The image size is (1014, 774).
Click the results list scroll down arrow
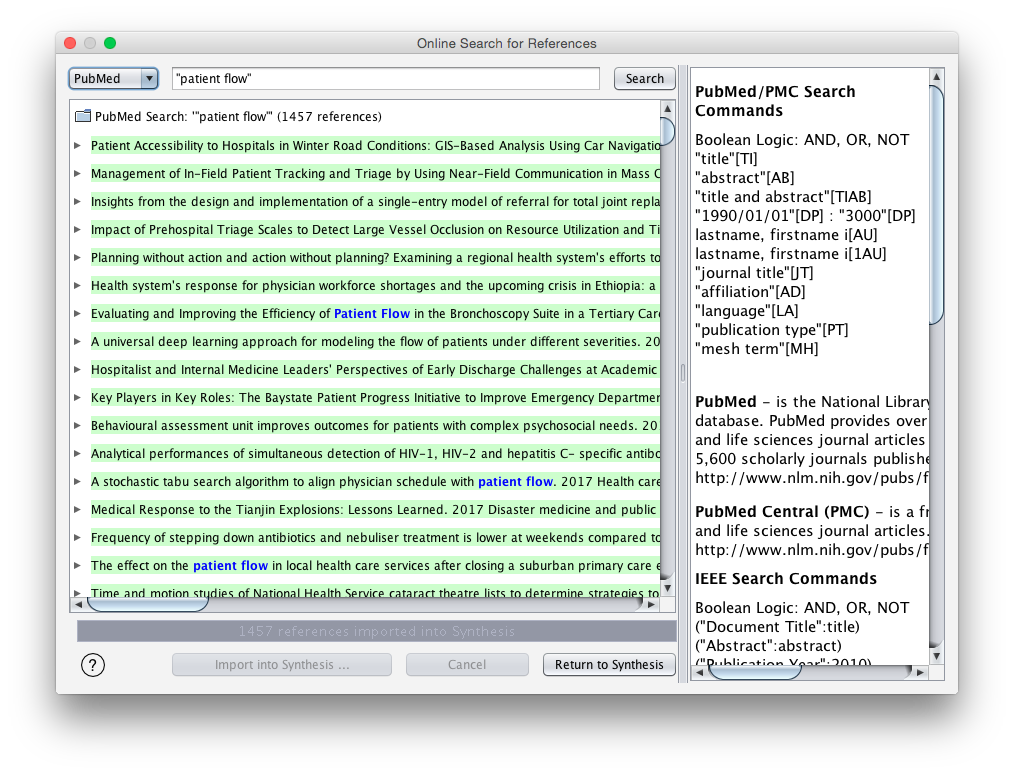[x=667, y=588]
